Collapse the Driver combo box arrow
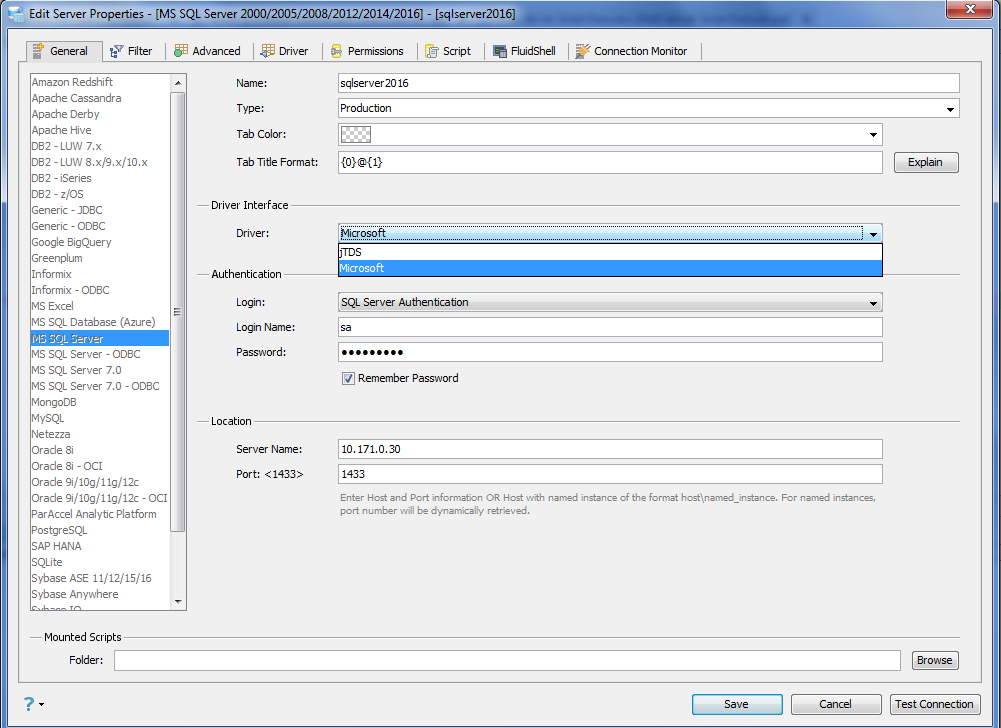The width and height of the screenshot is (1001, 728). pos(873,234)
